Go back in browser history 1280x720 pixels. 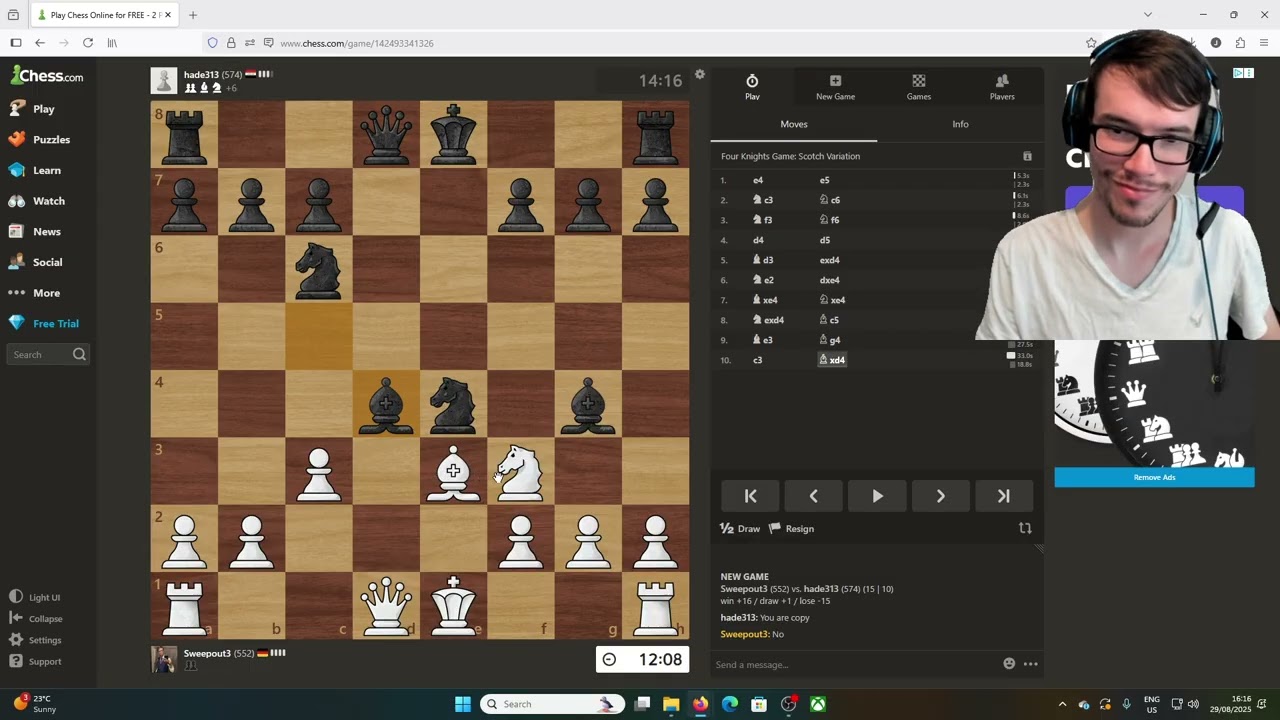point(39,43)
